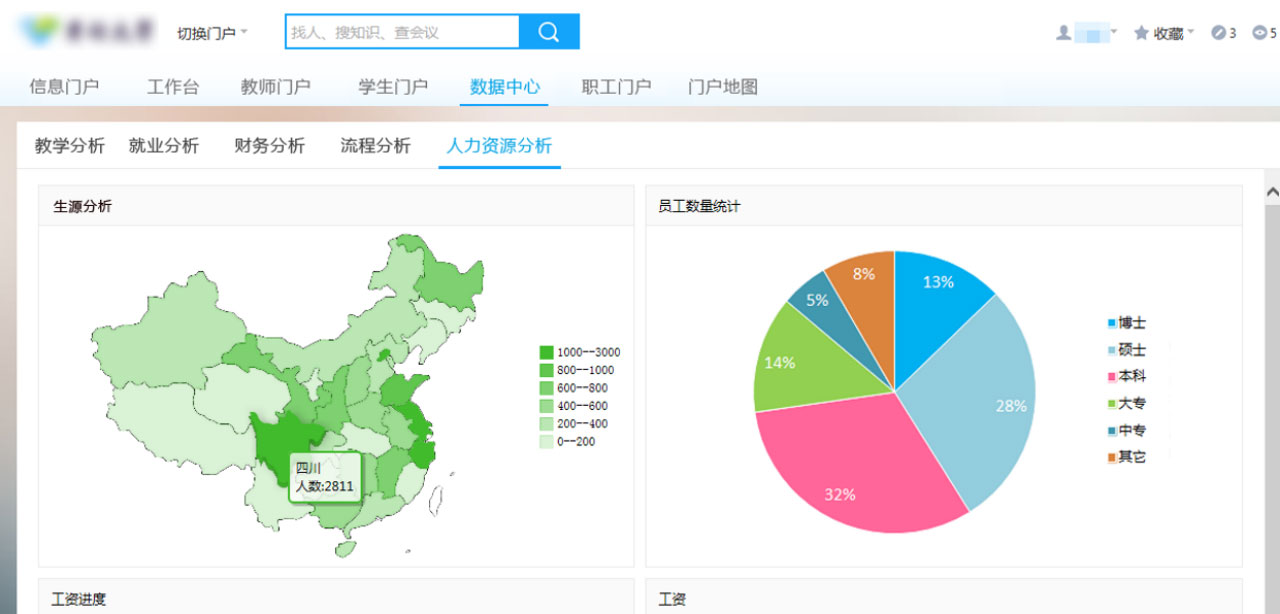Open the eye views counter icon
The width and height of the screenshot is (1280, 614).
click(1258, 33)
